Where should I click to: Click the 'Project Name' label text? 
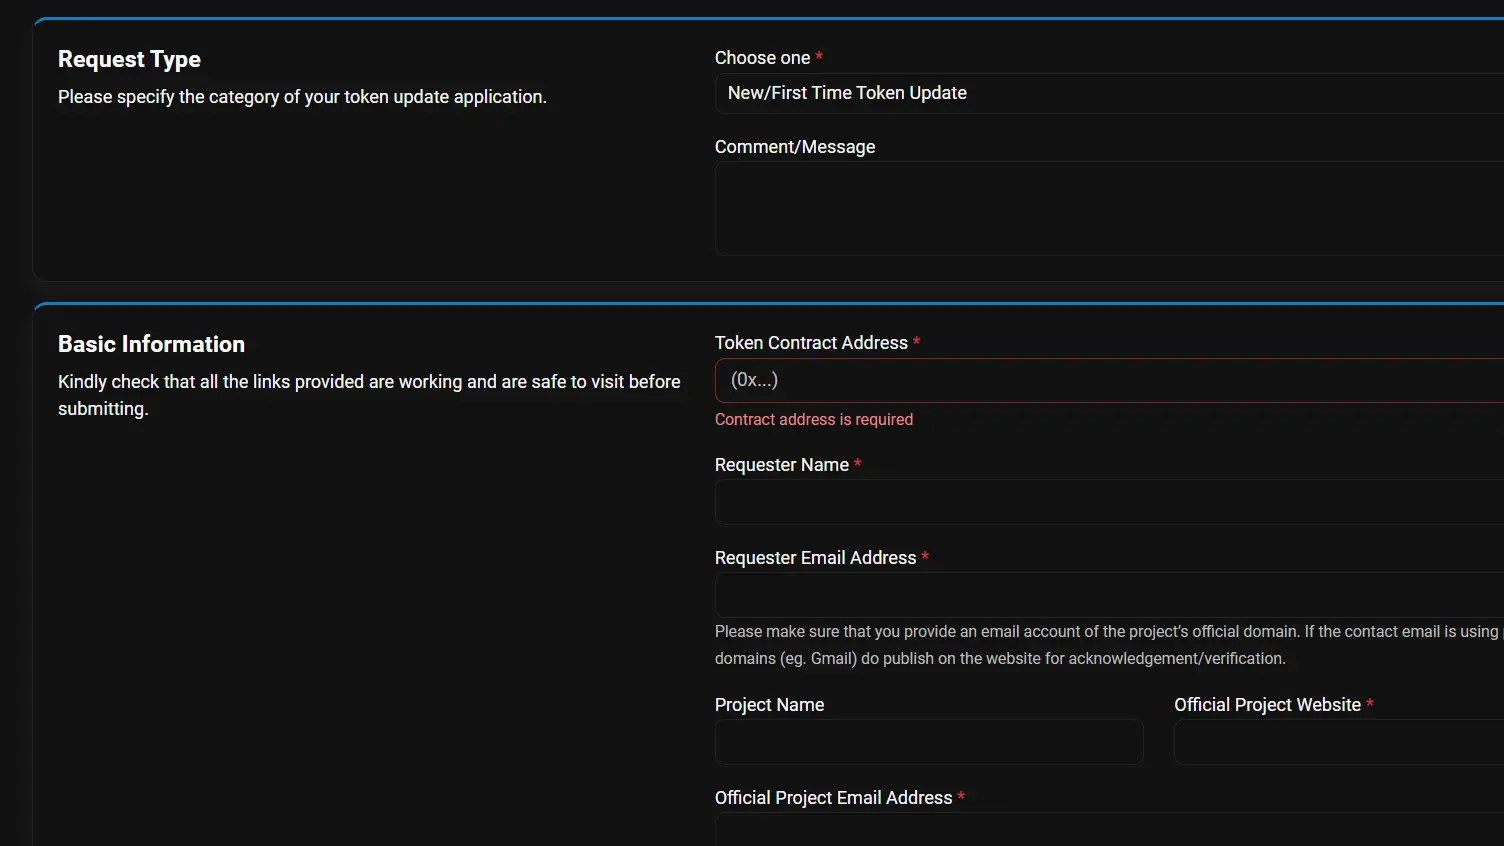tap(769, 705)
